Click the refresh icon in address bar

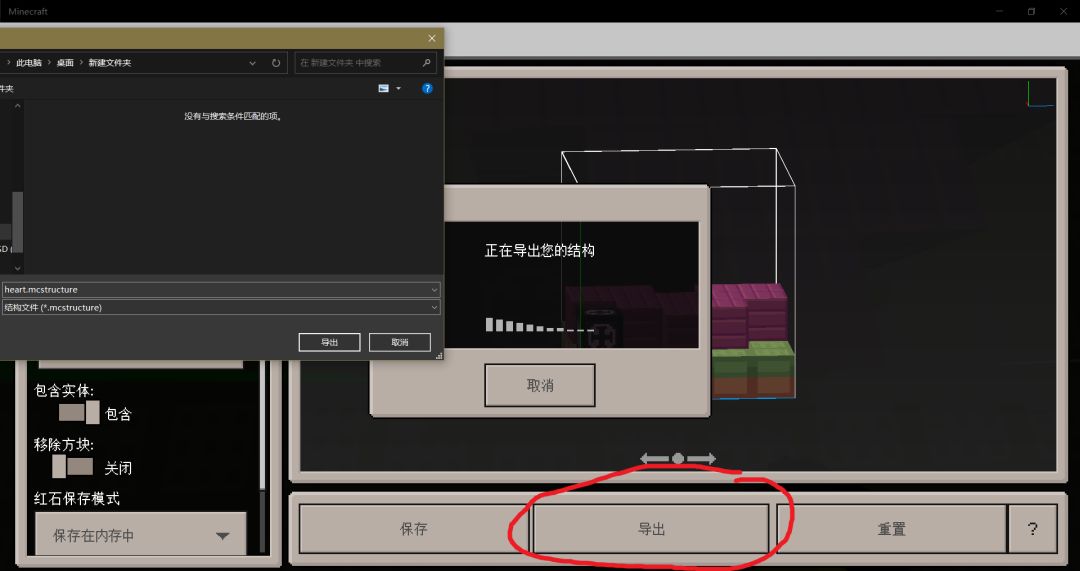click(276, 63)
